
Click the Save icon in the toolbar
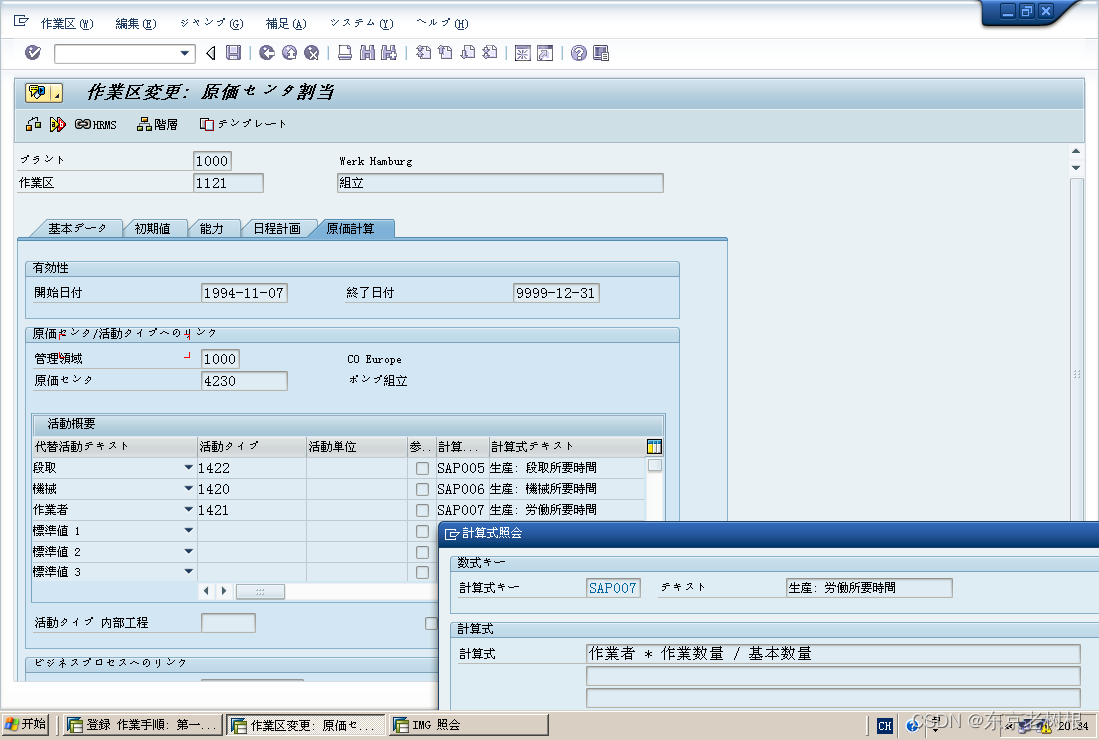232,53
